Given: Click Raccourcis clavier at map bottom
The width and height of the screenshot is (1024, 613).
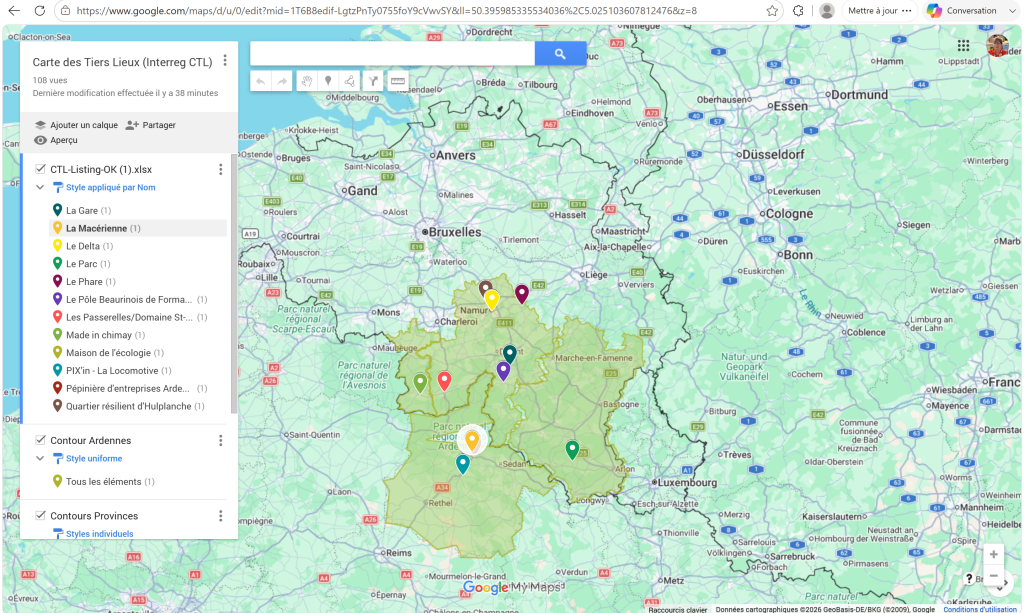Looking at the screenshot, I should point(677,610).
